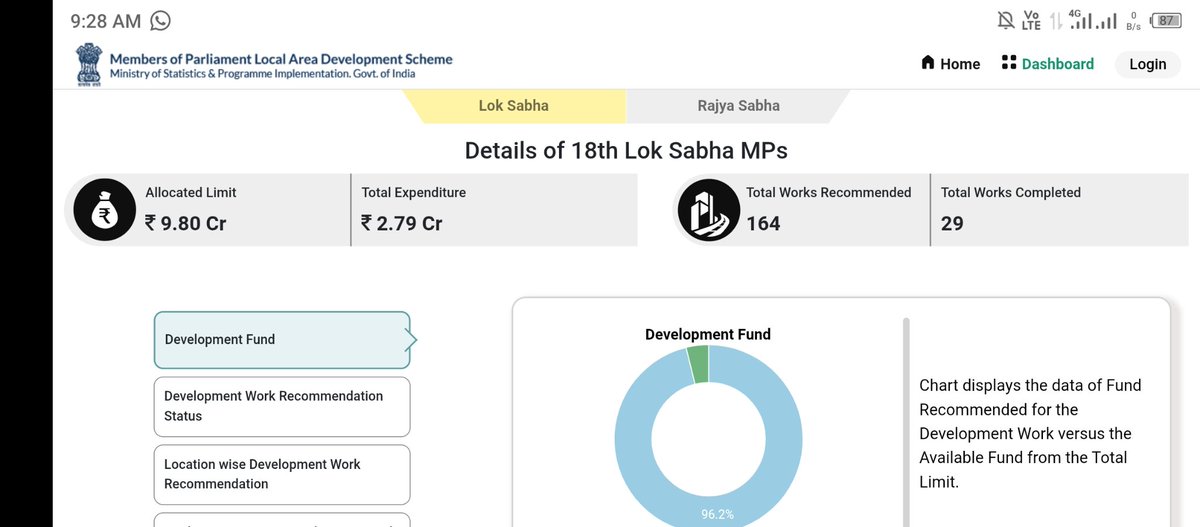
Task: Tap the battery indicator icon
Action: point(1165,20)
